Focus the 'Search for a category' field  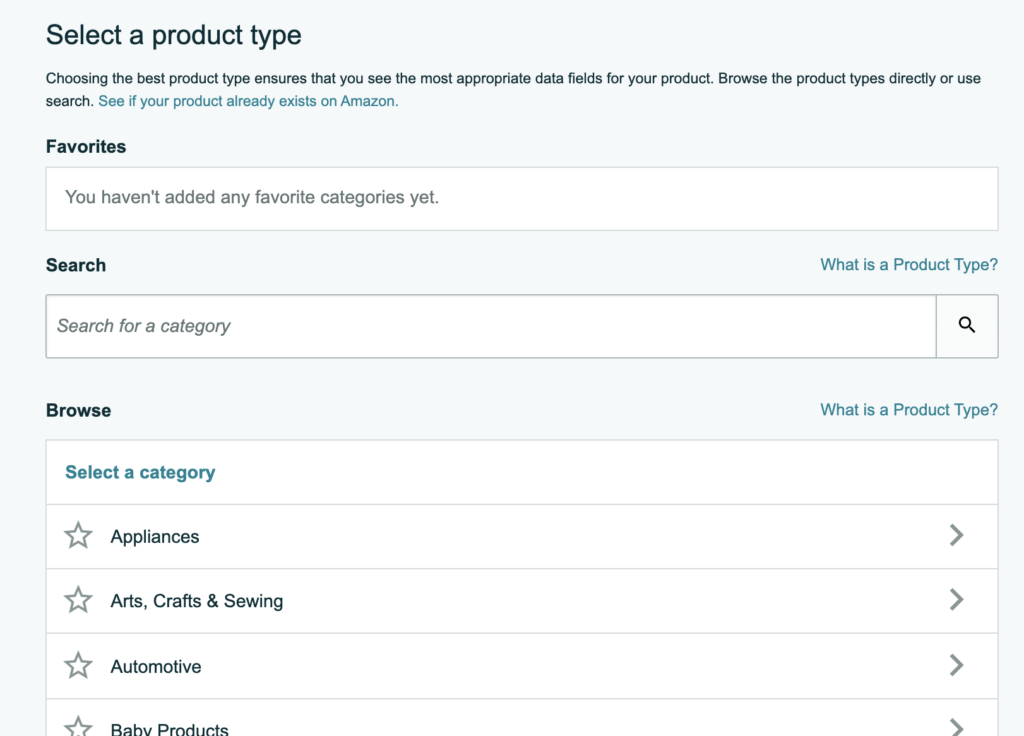490,326
